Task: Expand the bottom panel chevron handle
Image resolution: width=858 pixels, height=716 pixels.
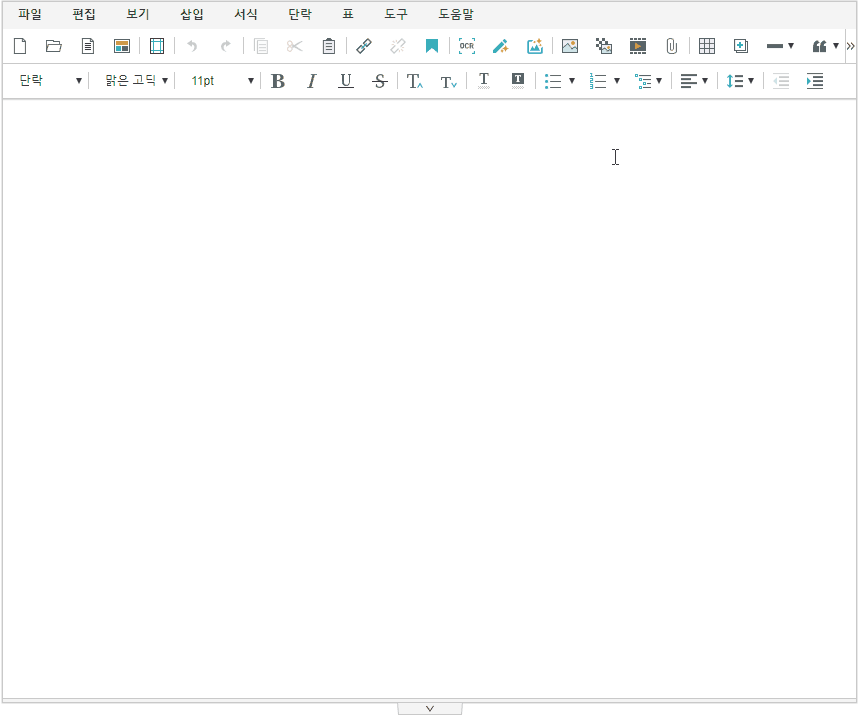Action: [430, 708]
